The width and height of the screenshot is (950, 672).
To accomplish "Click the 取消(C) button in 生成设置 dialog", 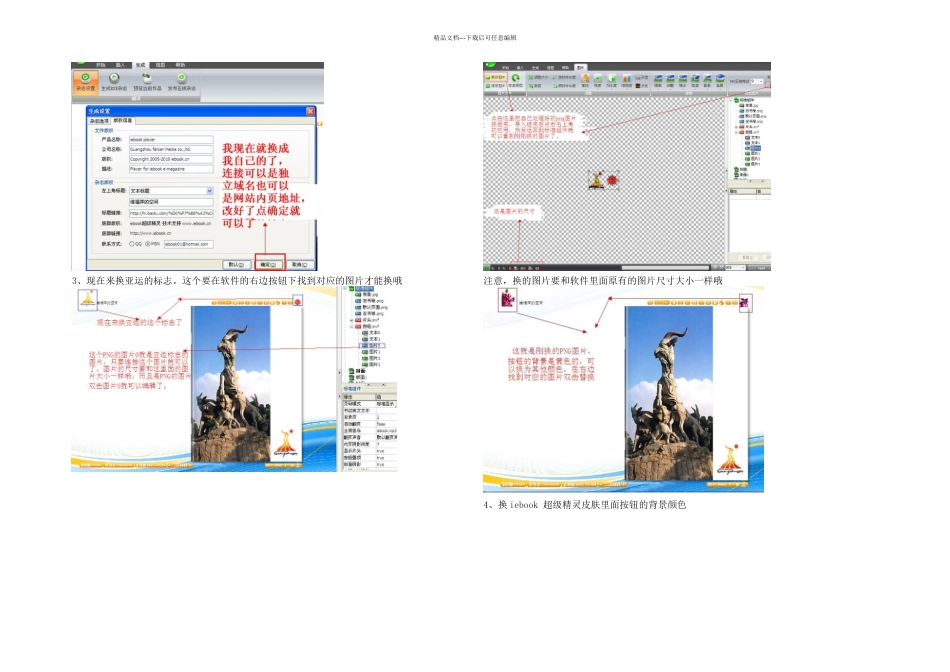I will click(300, 265).
